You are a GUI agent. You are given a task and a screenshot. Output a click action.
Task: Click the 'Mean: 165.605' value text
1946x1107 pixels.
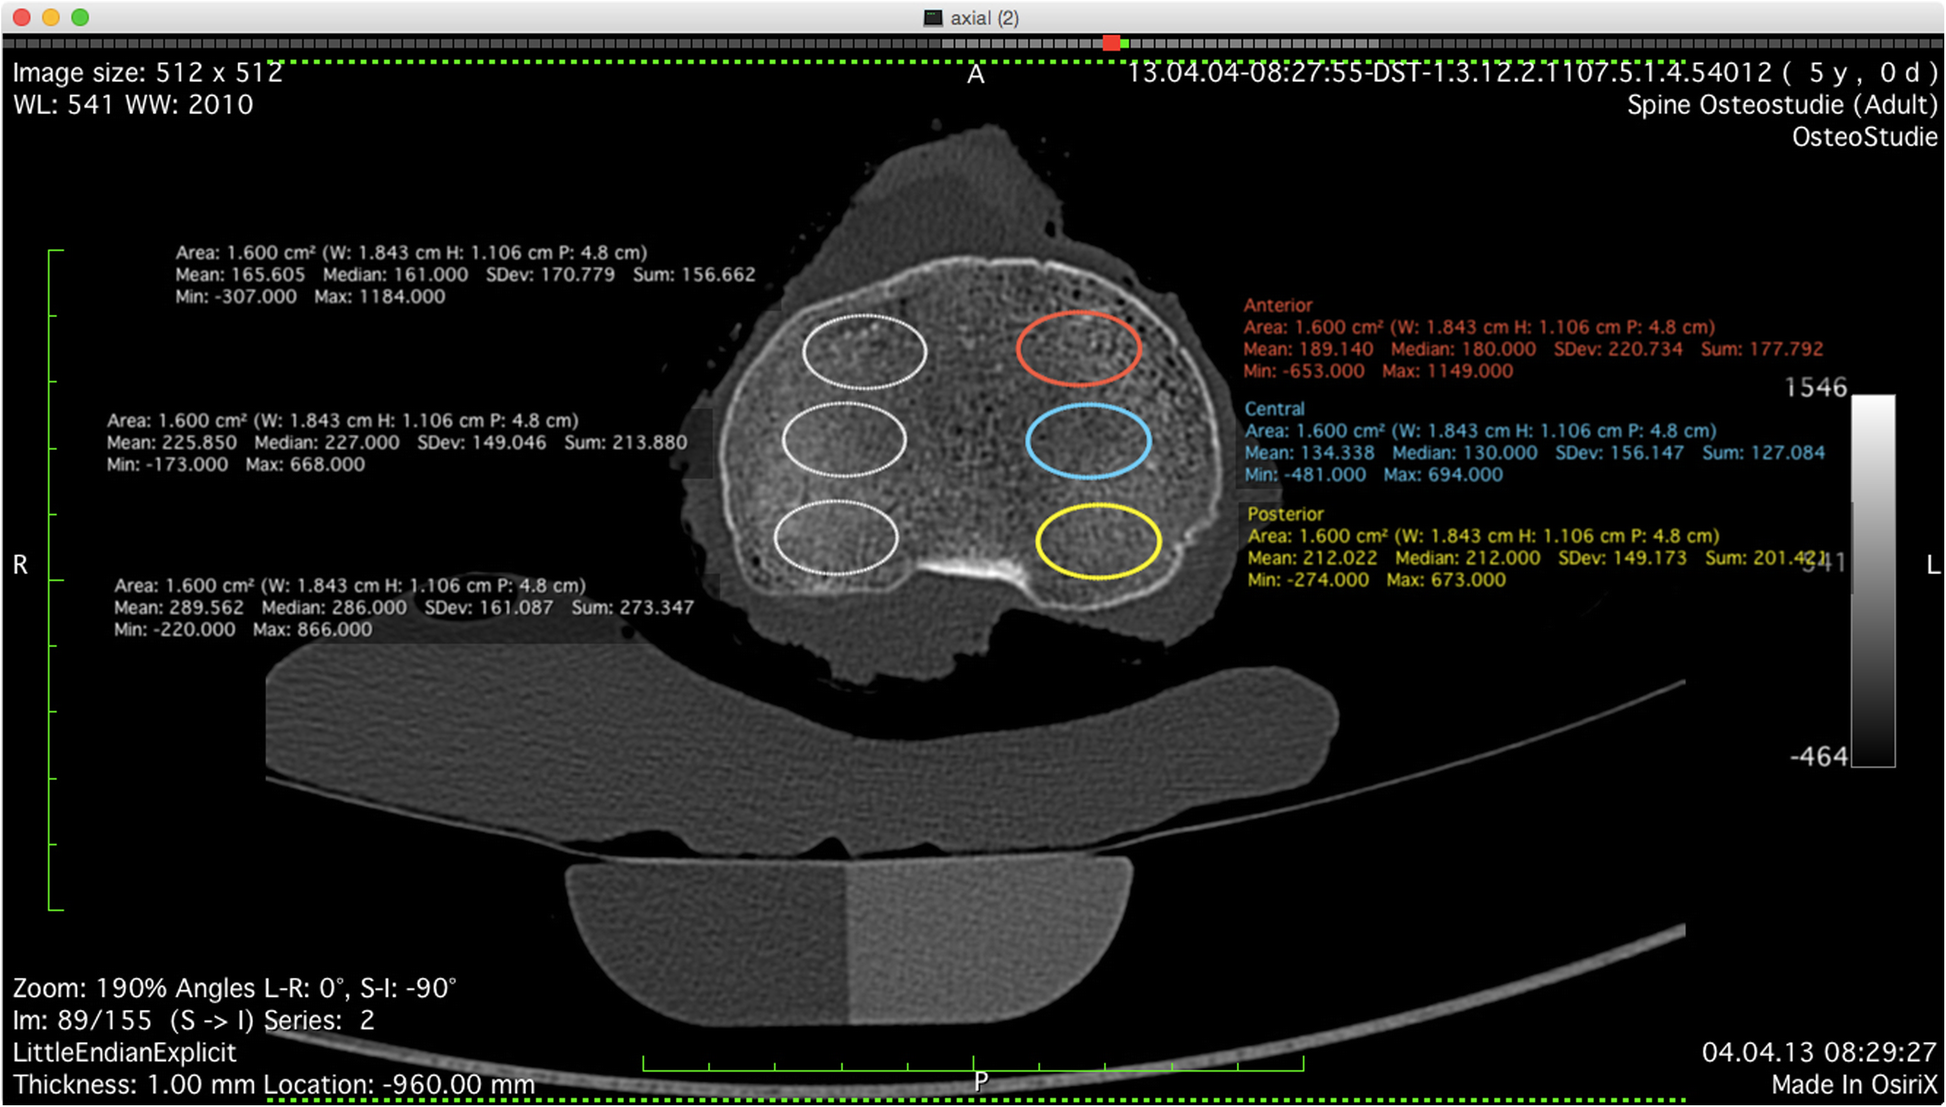240,275
